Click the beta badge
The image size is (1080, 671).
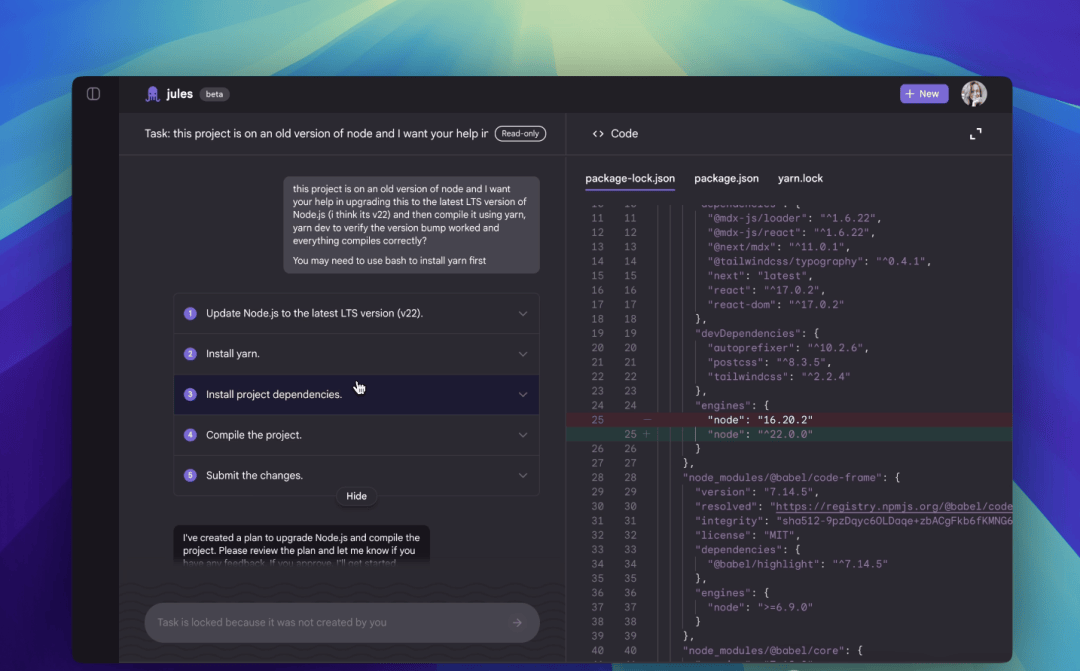[x=214, y=94]
